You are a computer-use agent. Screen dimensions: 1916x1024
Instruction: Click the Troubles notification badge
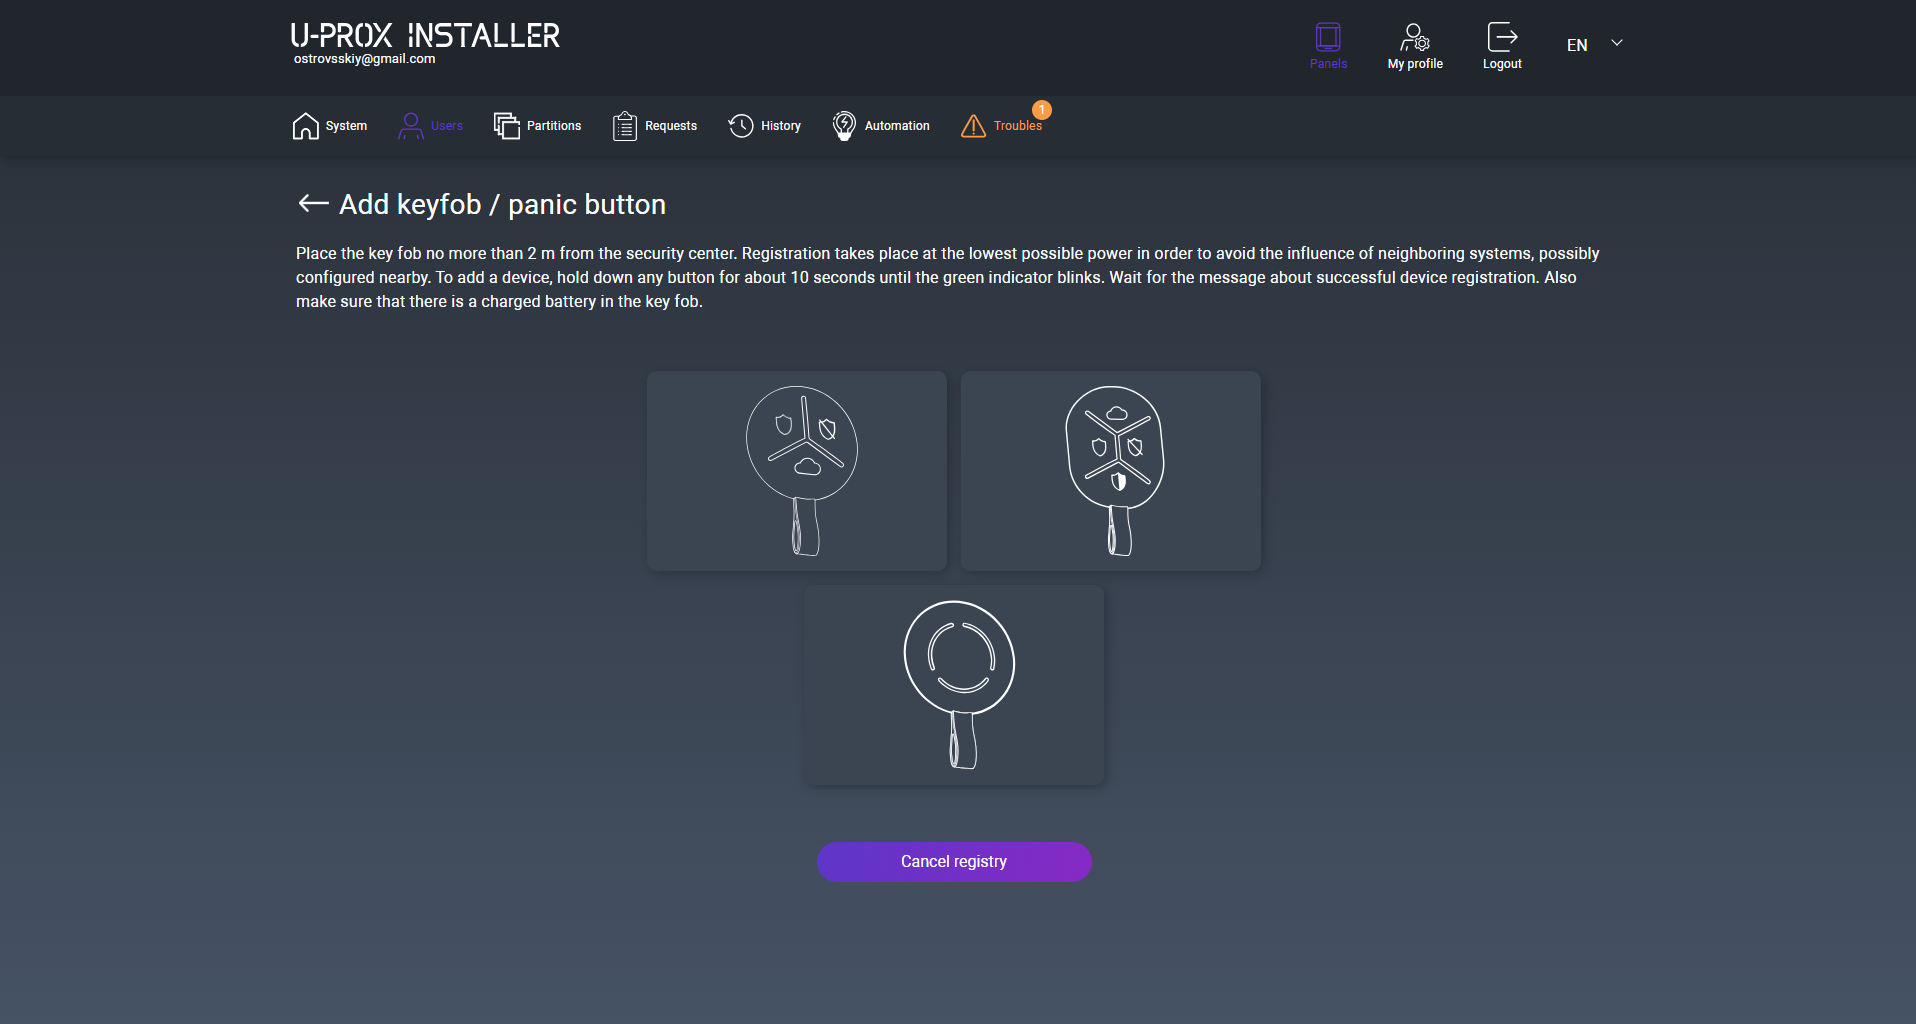(x=1042, y=110)
